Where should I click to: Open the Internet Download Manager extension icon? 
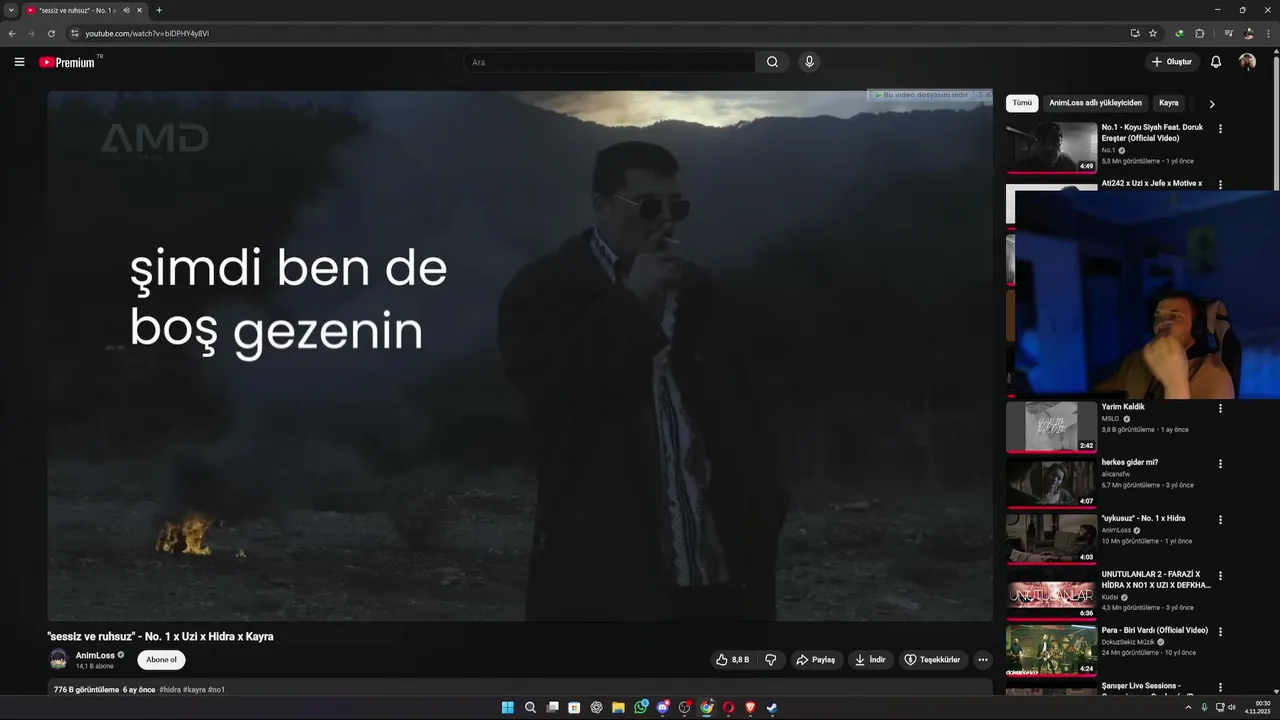tap(1180, 33)
